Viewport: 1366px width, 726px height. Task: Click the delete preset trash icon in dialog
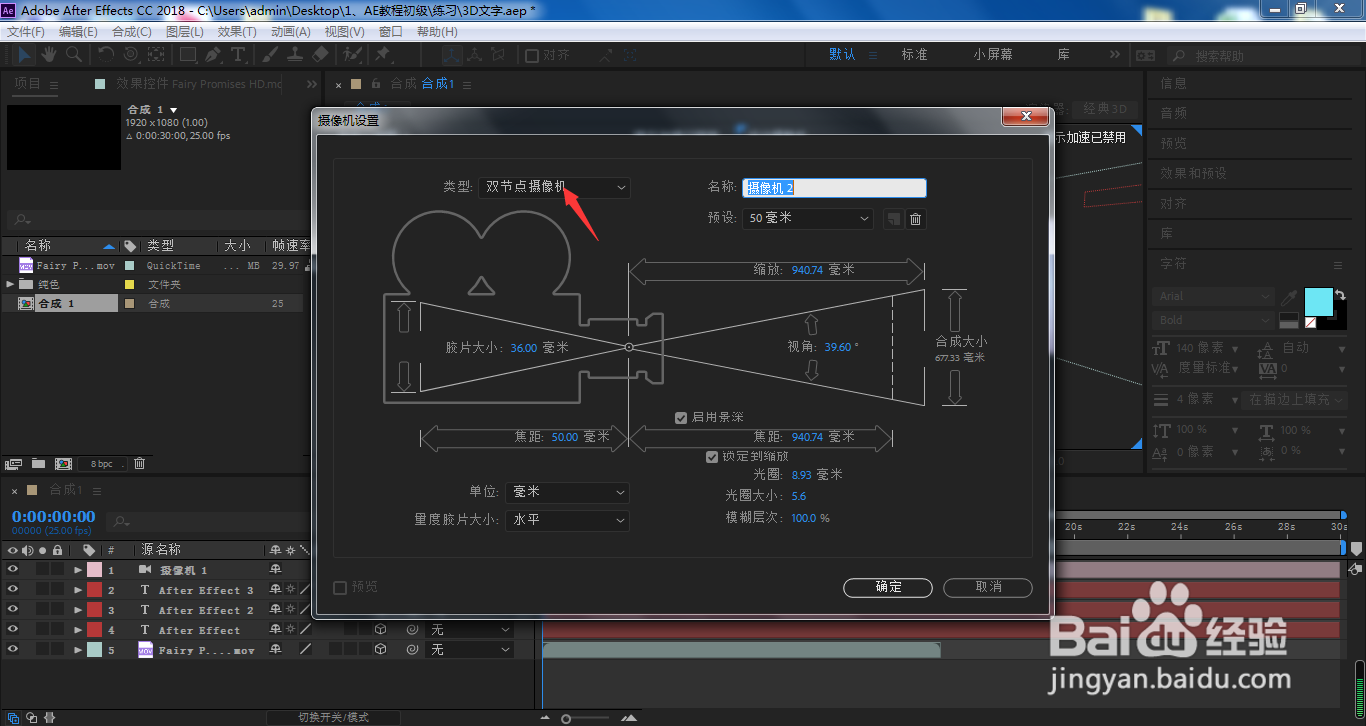click(915, 218)
